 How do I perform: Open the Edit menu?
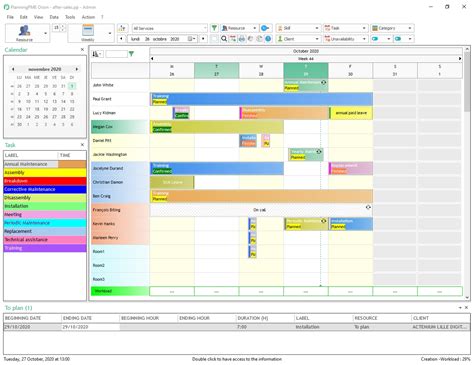point(23,17)
